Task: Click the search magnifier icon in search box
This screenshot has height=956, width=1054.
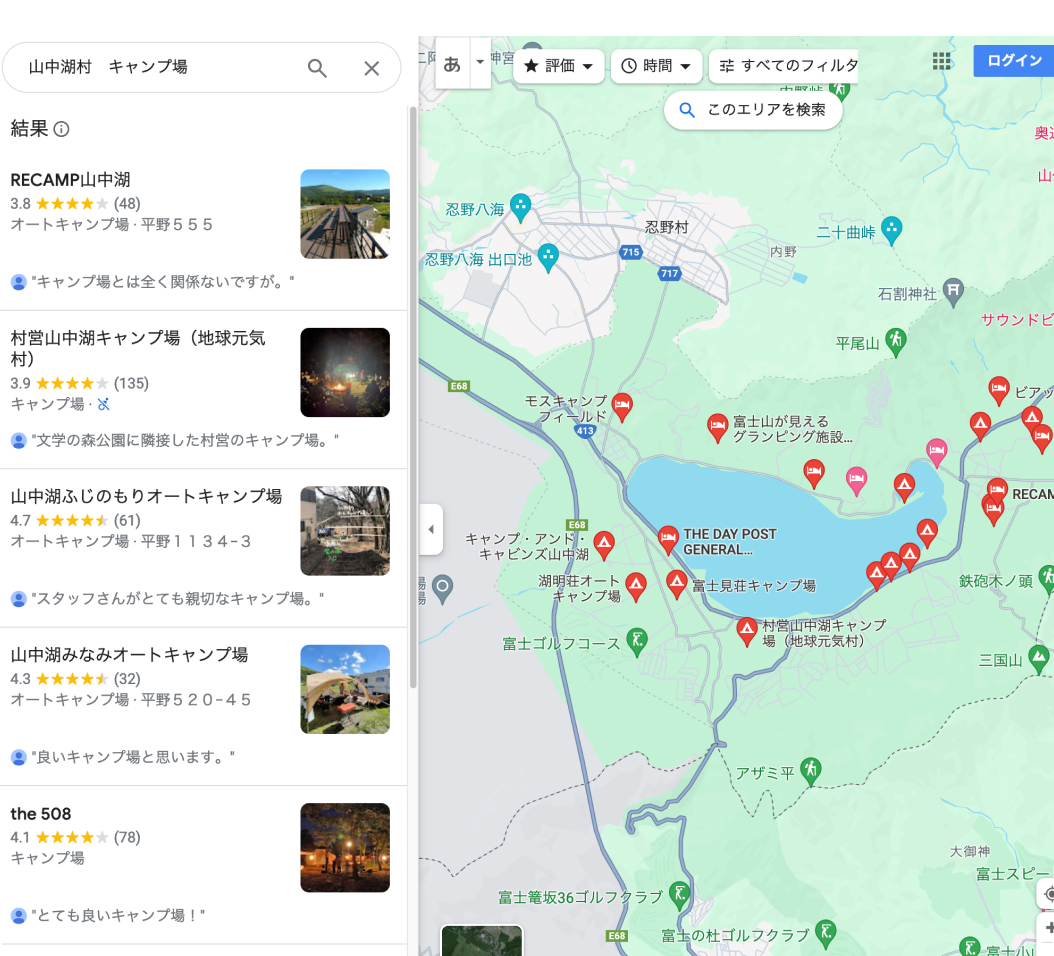Action: tap(317, 68)
